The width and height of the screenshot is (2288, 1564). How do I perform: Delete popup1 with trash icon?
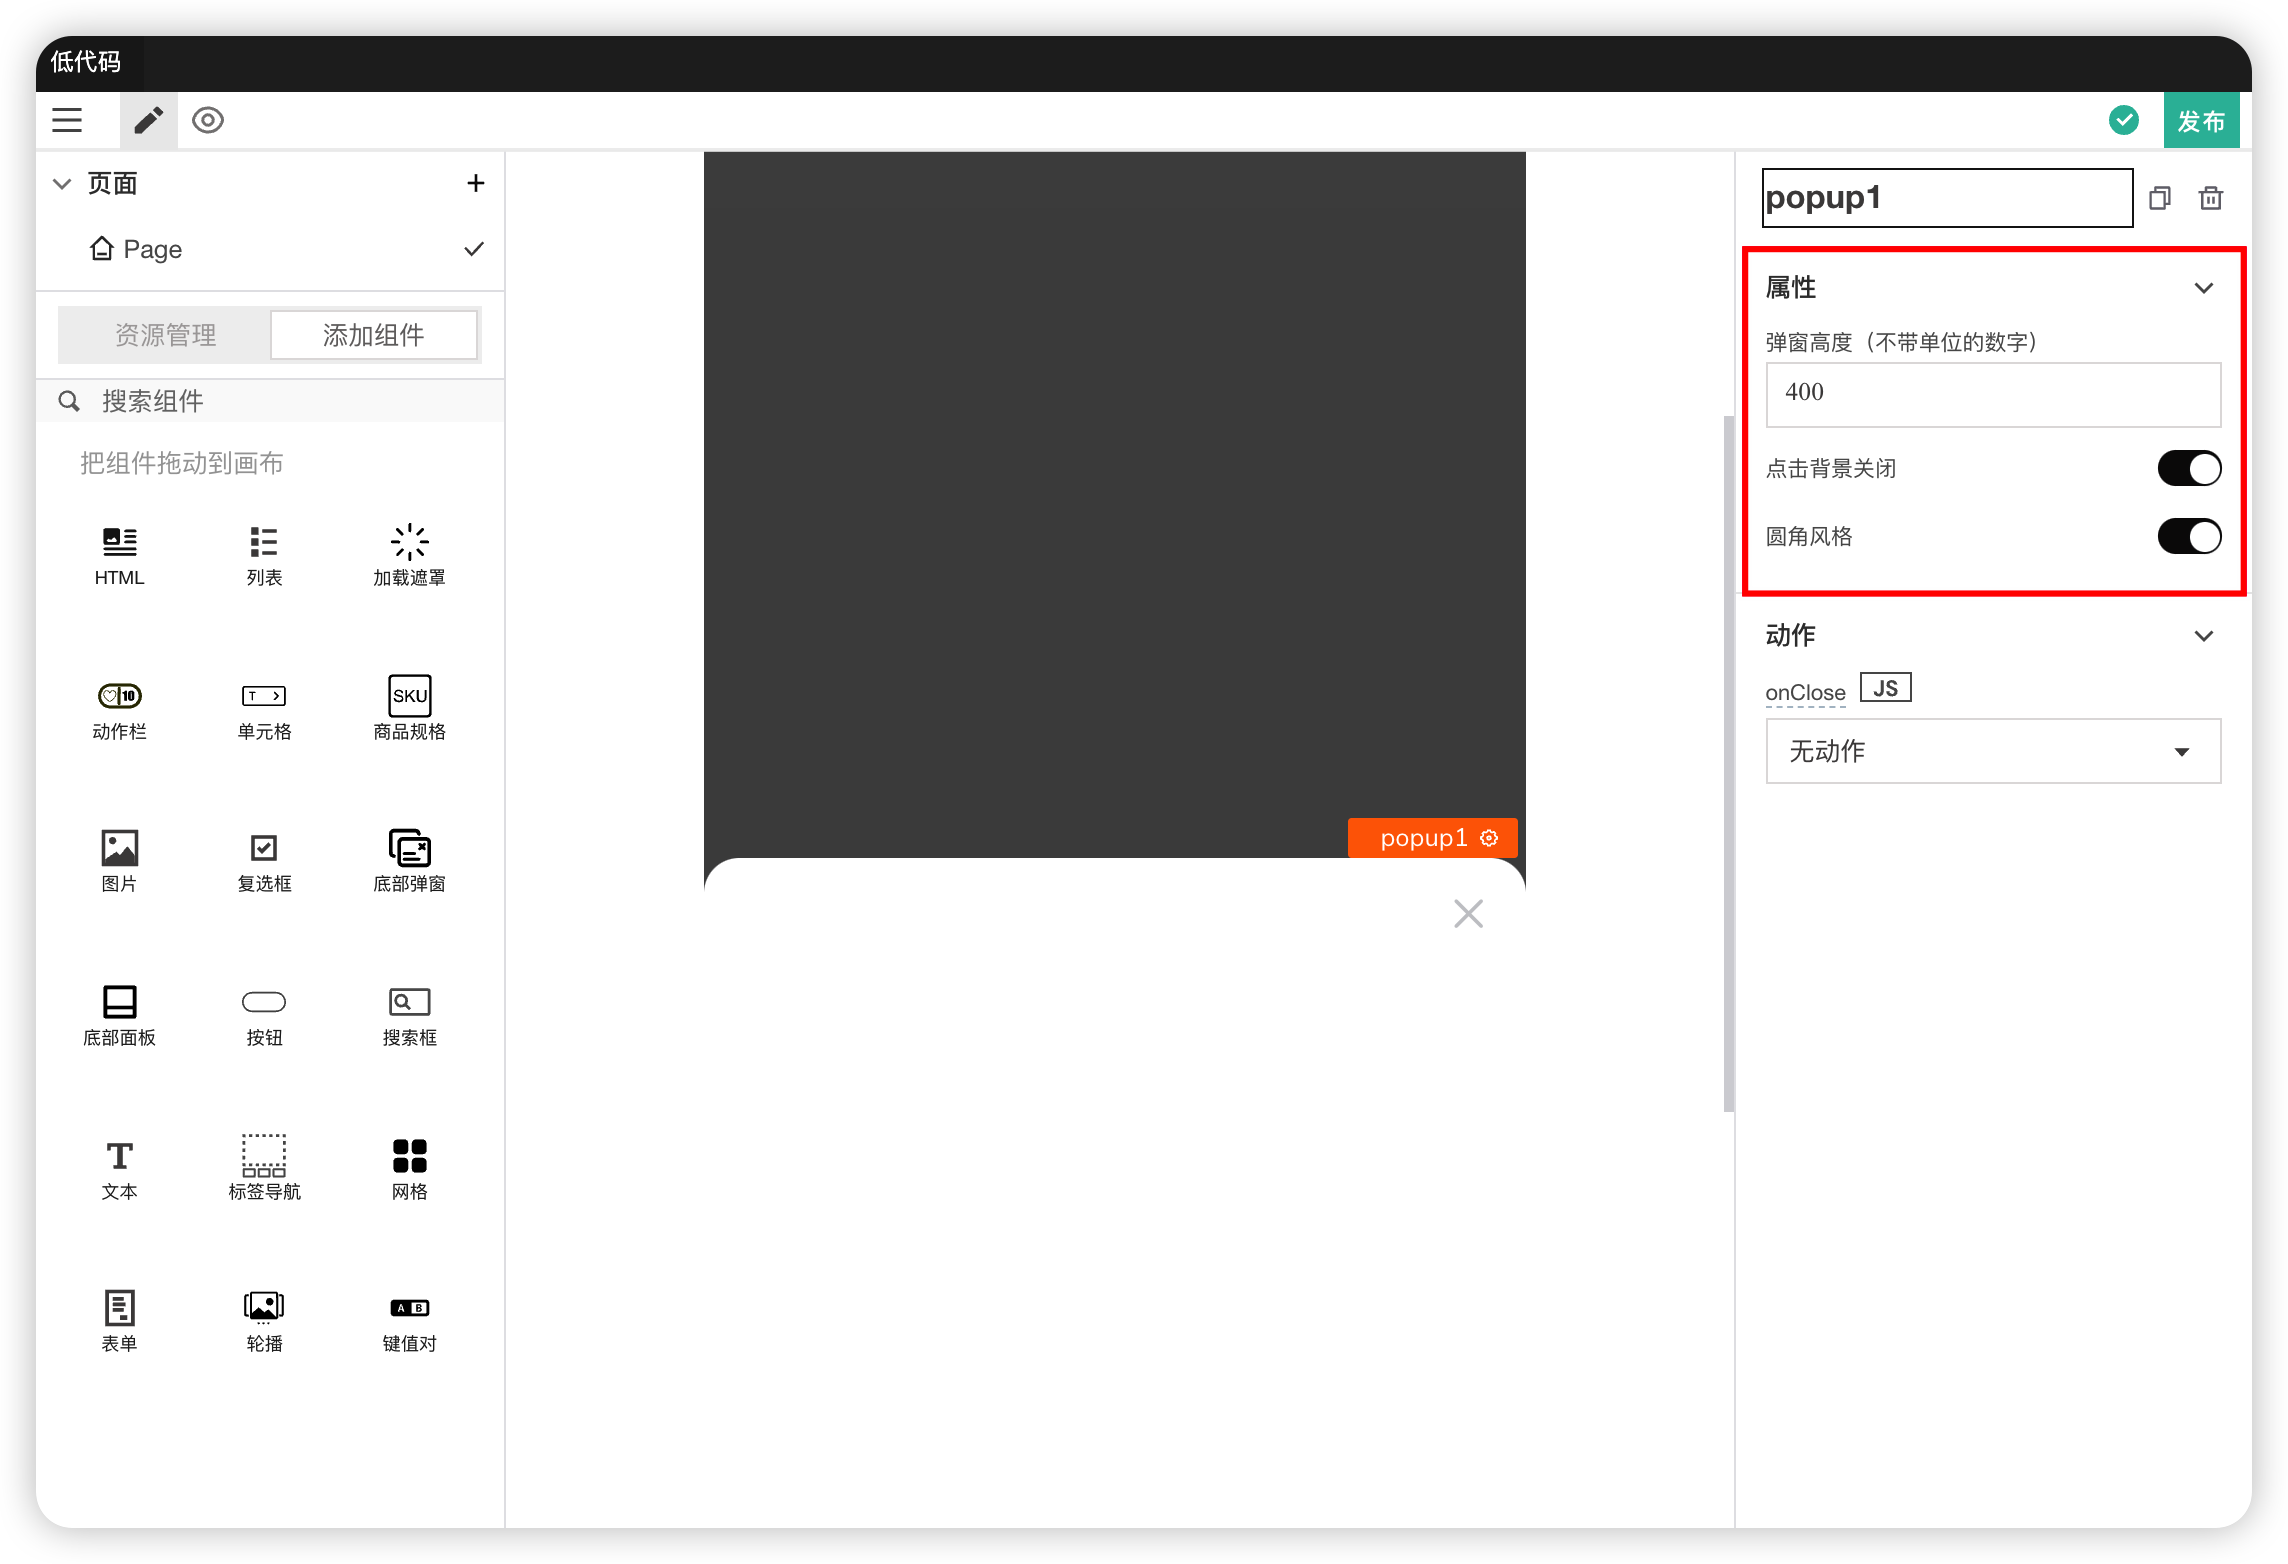(2210, 198)
